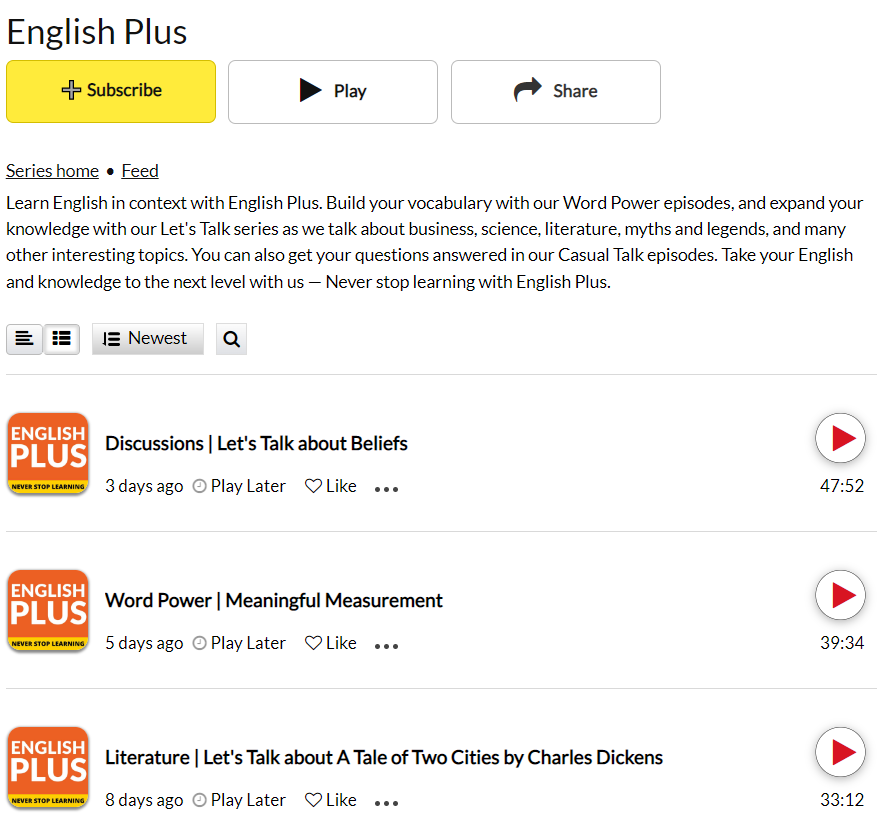Like the Tale of Two Cities episode
Image resolution: width=889 pixels, height=829 pixels.
[331, 800]
